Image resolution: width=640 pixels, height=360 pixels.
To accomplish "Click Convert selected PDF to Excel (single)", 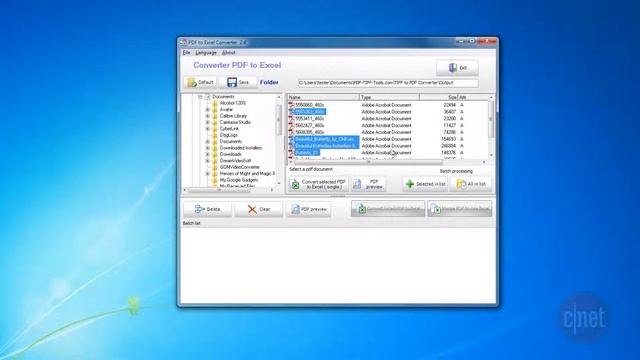I will point(318,184).
